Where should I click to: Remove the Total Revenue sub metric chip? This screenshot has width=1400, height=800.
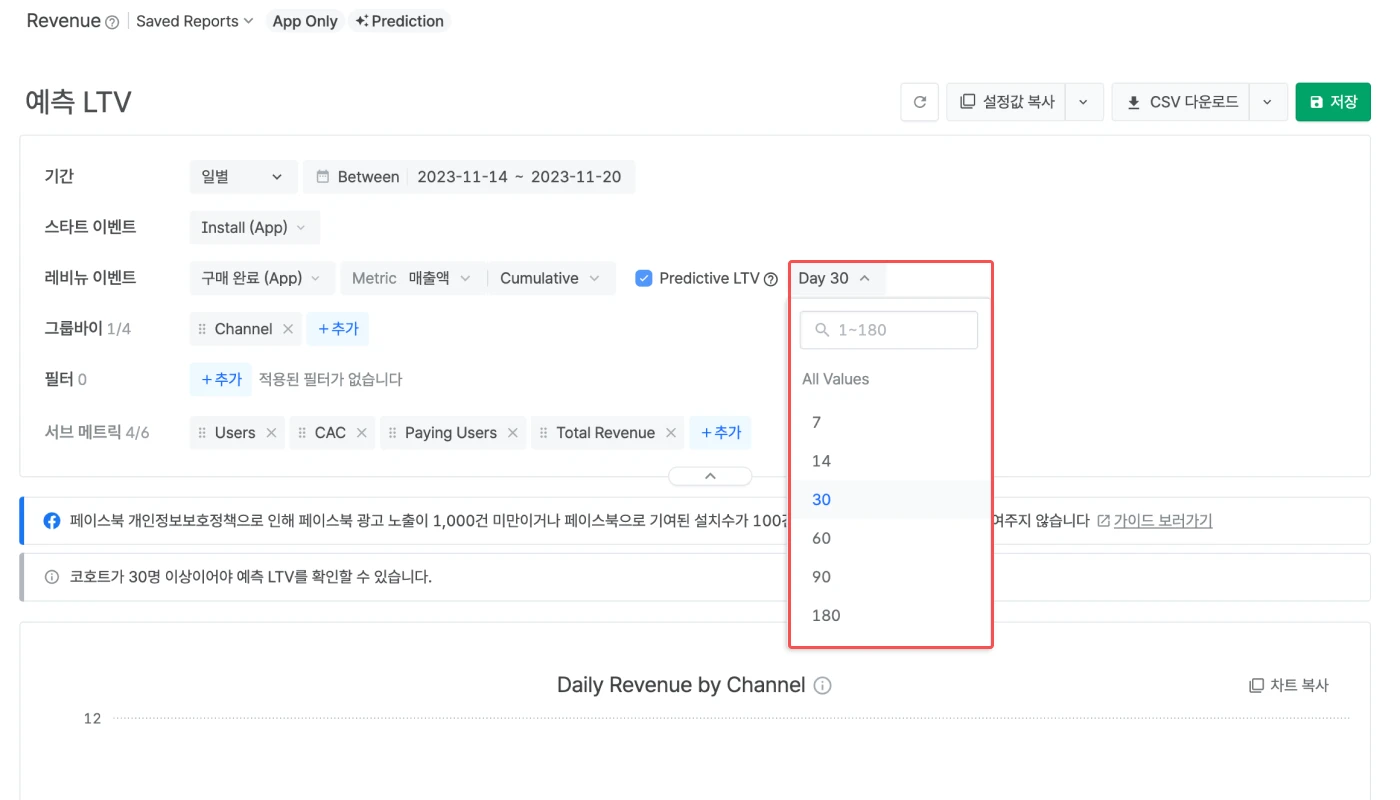click(x=671, y=433)
